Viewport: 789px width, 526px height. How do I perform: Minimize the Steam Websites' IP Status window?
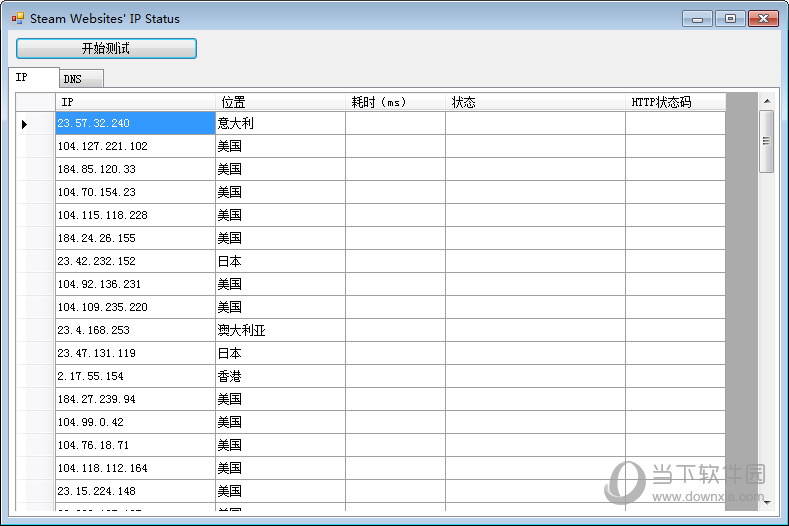click(x=697, y=19)
